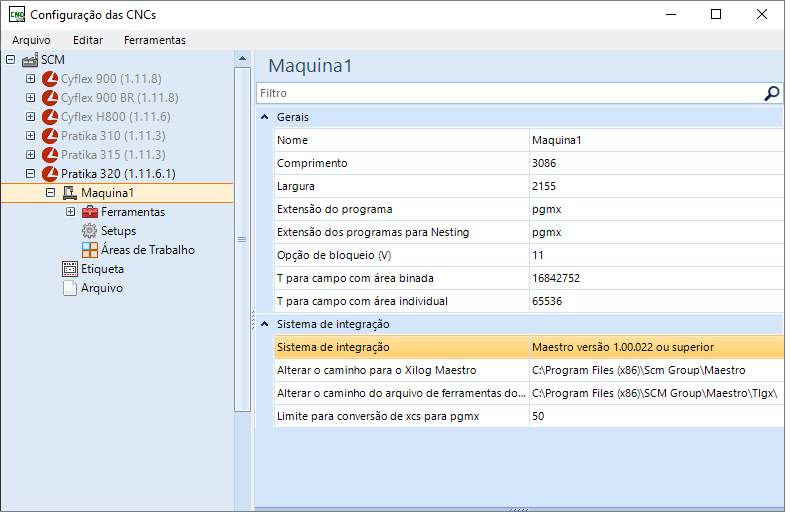The height and width of the screenshot is (522, 791).
Task: Collapse the Maquina1 tree node
Action: click(x=50, y=193)
